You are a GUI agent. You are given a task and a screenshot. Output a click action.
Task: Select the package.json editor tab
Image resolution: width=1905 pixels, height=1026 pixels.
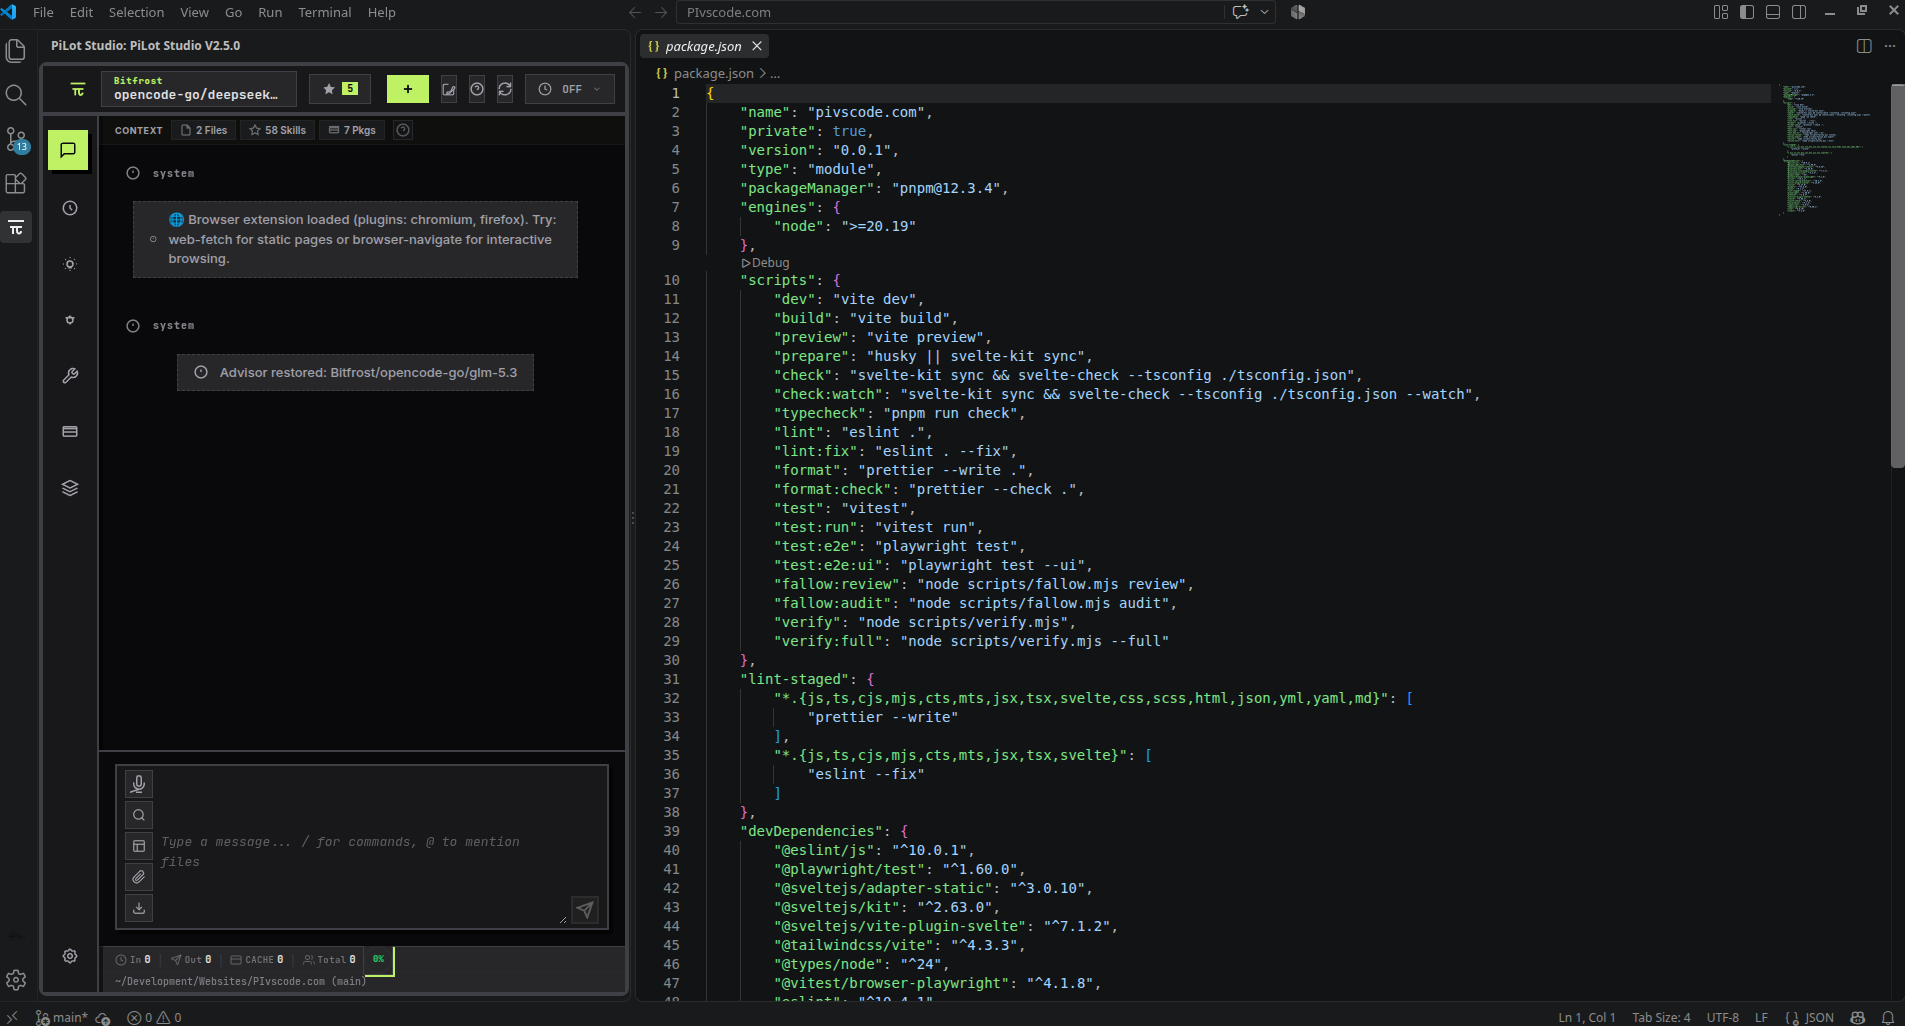click(704, 46)
